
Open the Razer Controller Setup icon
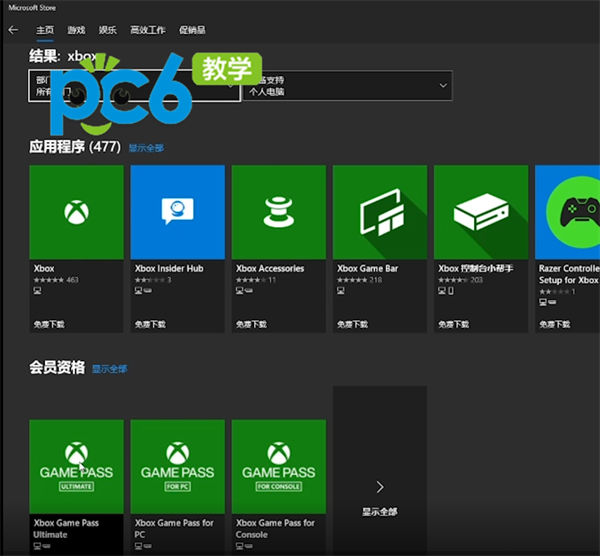pyautogui.click(x=570, y=212)
